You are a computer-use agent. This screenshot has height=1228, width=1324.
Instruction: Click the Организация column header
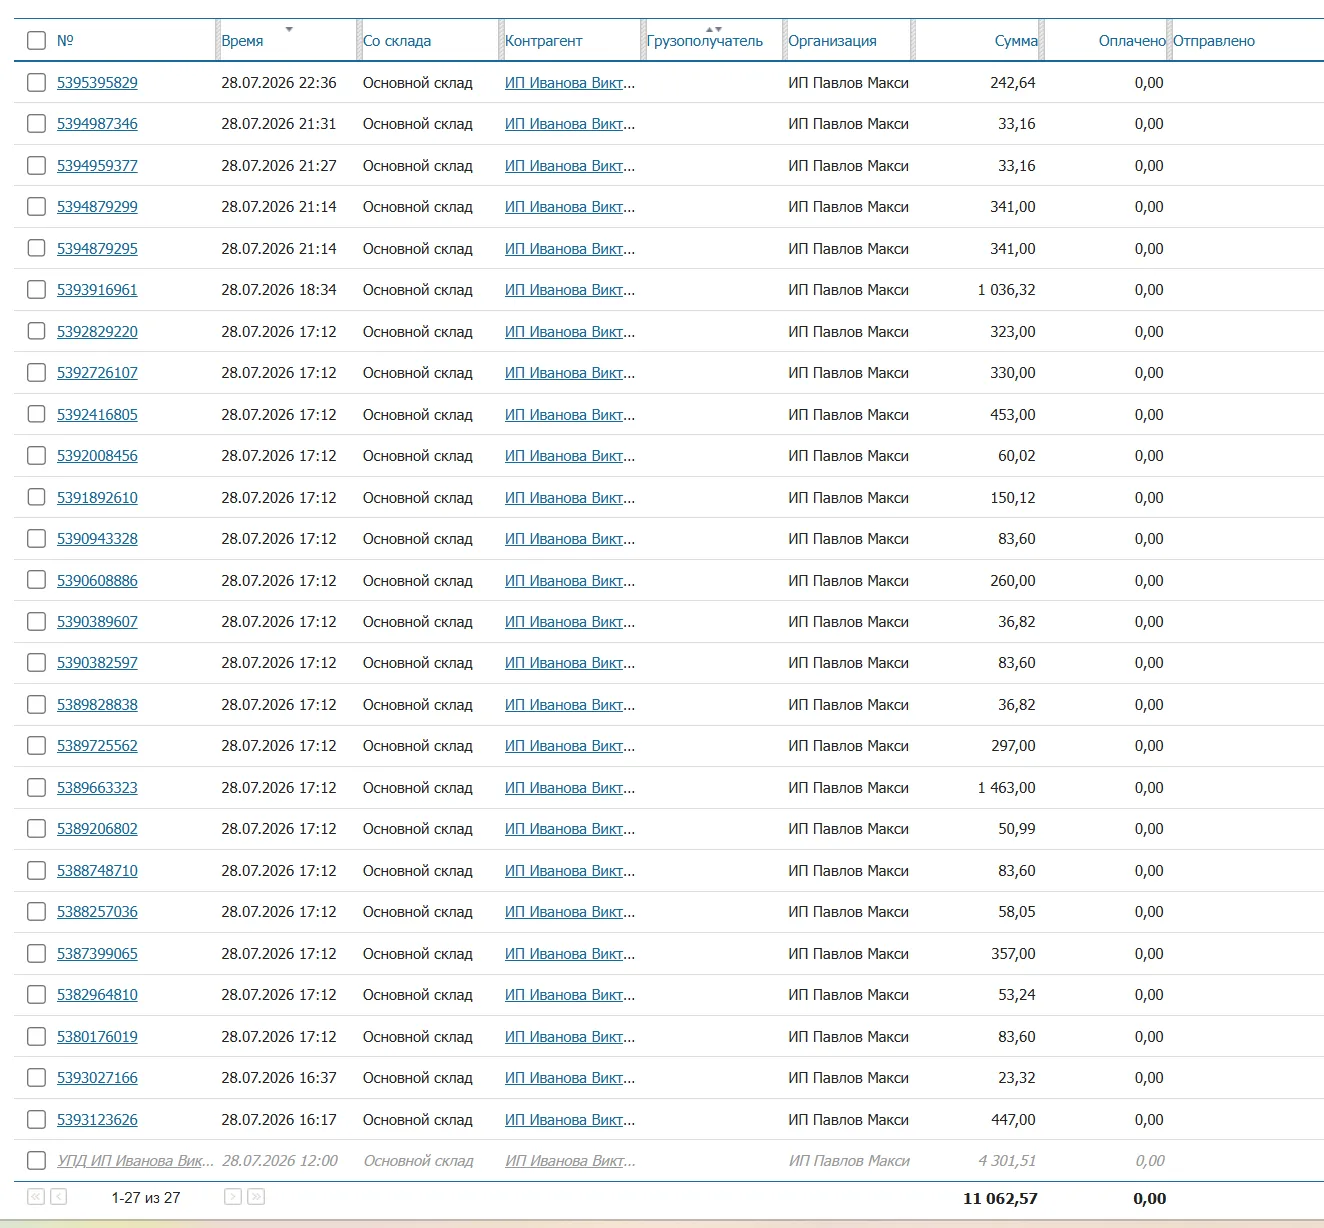(x=832, y=41)
